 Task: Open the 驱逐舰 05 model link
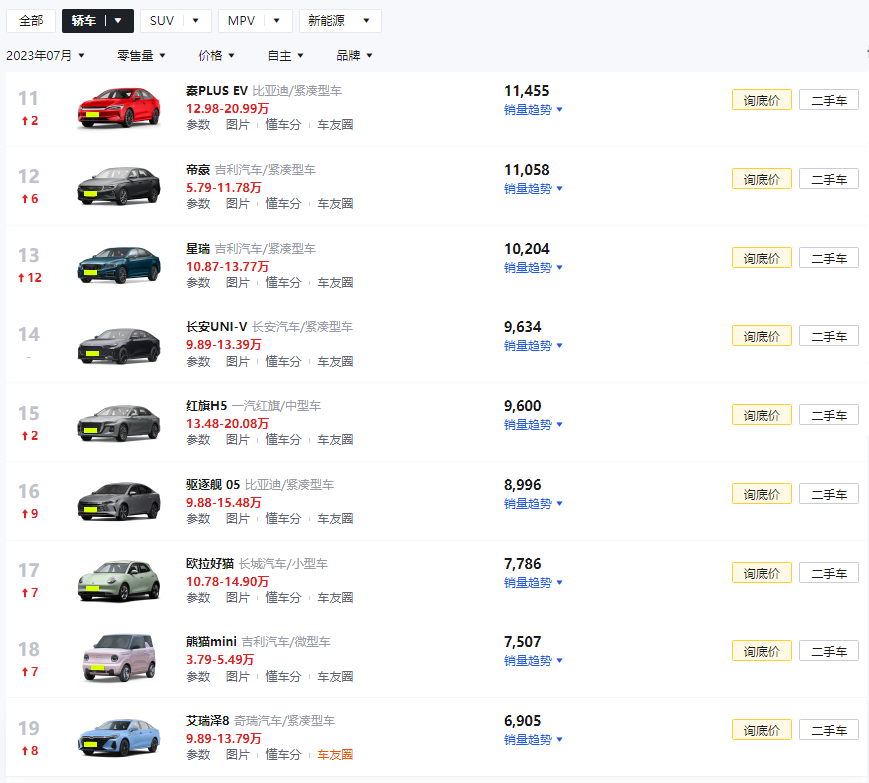(x=213, y=485)
